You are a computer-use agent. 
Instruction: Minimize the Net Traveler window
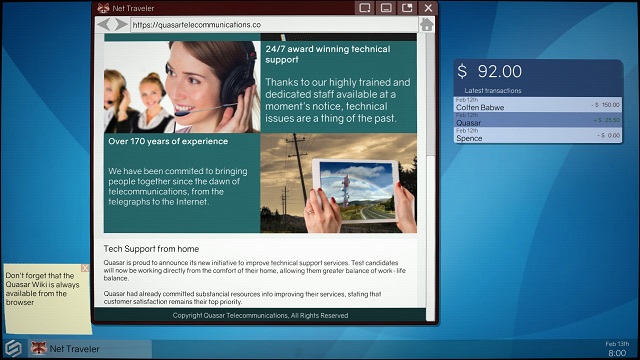click(386, 8)
